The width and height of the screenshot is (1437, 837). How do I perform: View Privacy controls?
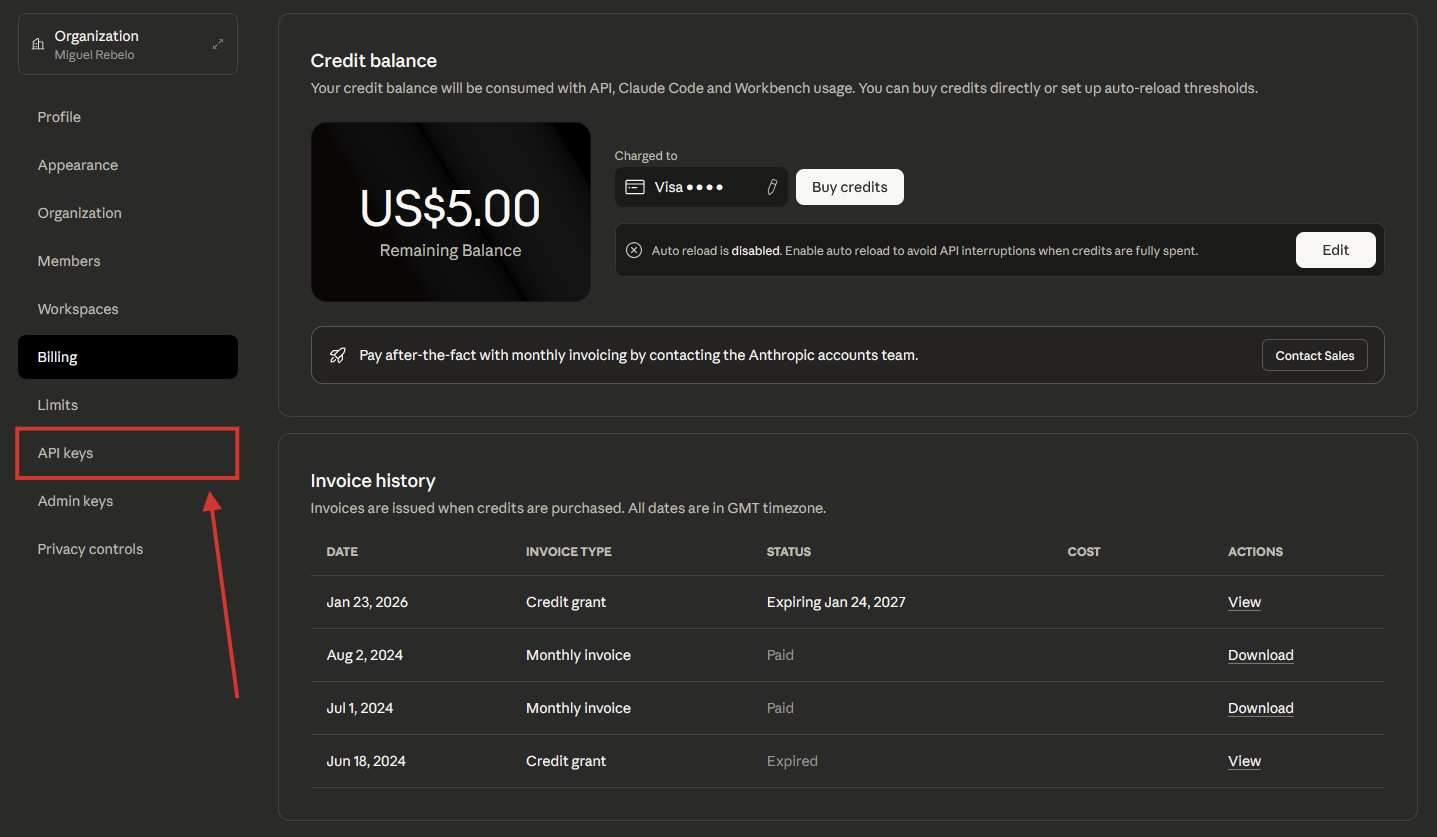90,548
